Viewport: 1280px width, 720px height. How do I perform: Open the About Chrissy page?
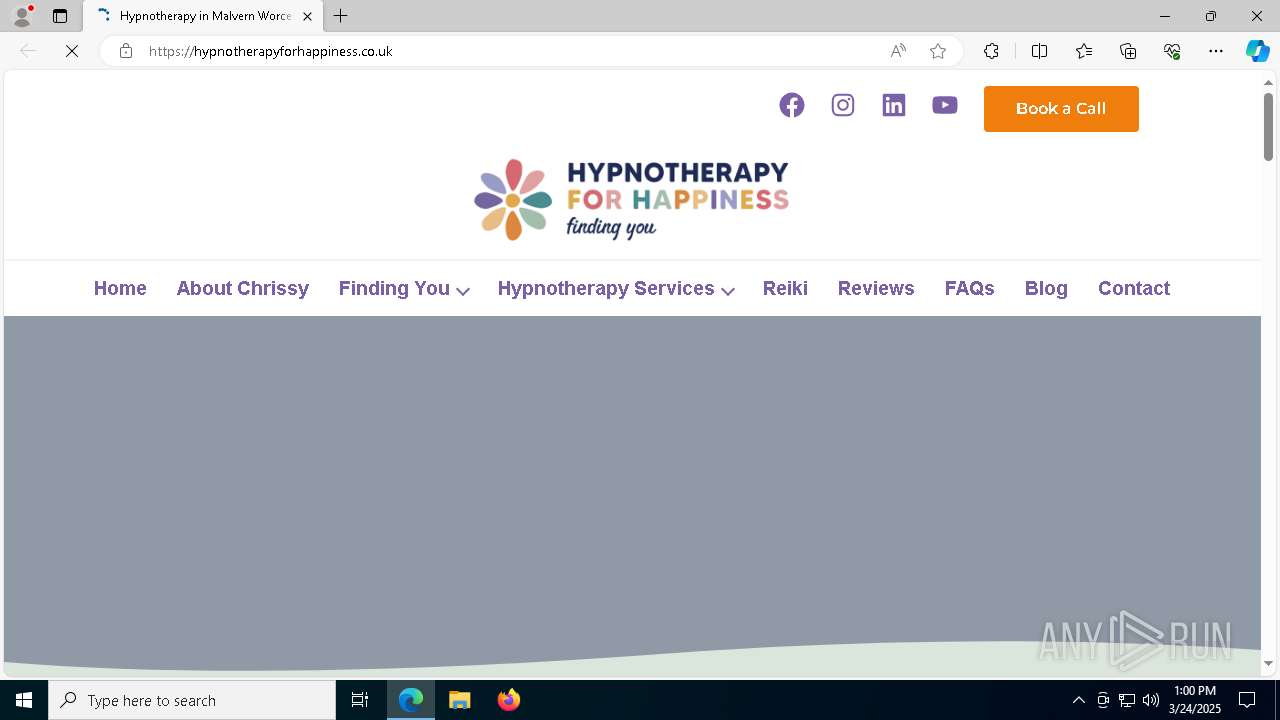coord(243,288)
